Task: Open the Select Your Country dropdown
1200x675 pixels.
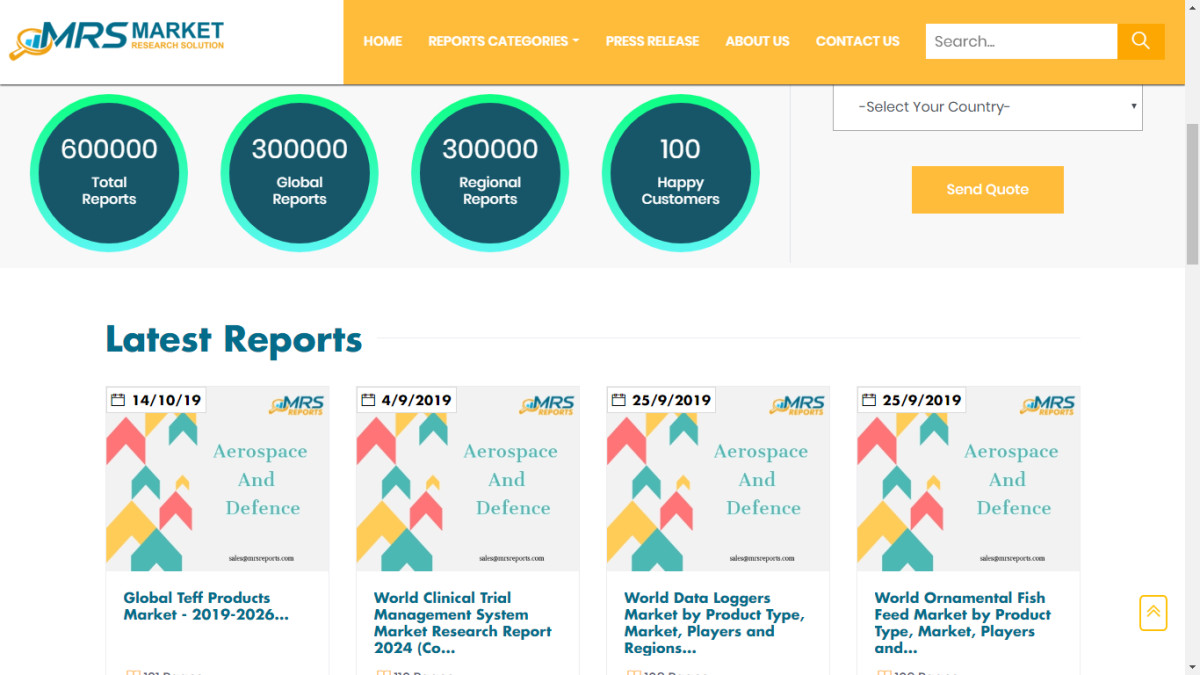Action: pyautogui.click(x=987, y=107)
